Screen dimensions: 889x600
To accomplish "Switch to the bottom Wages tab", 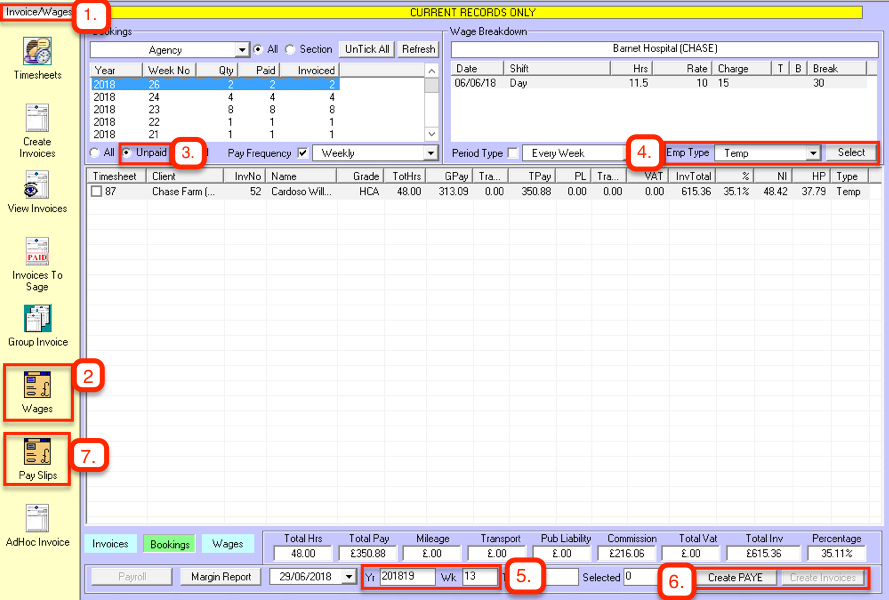I will pos(227,544).
